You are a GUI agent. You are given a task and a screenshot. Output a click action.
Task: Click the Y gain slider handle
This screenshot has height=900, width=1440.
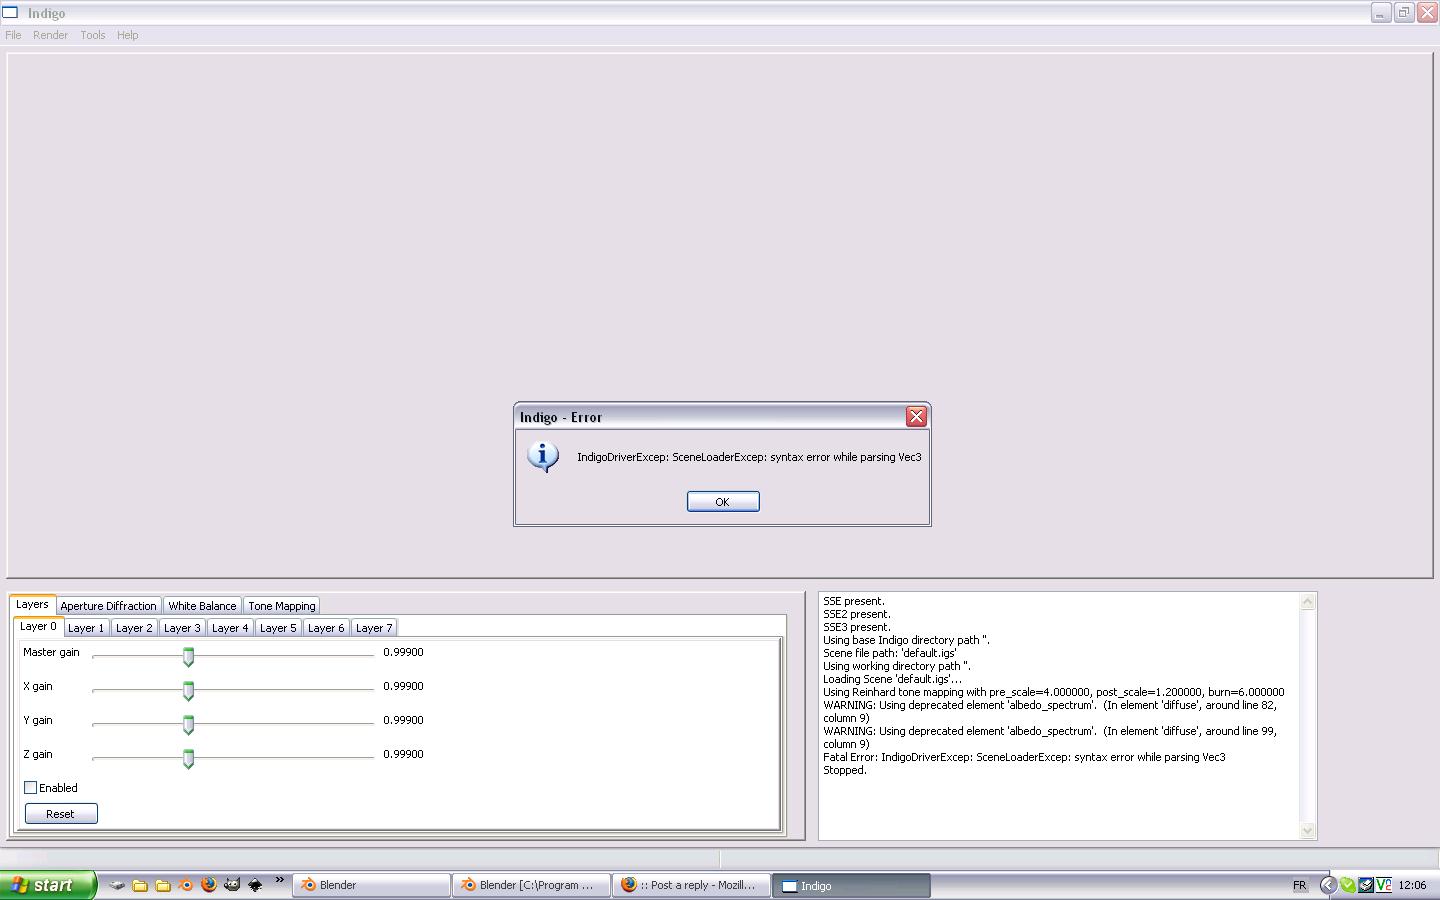click(x=188, y=724)
